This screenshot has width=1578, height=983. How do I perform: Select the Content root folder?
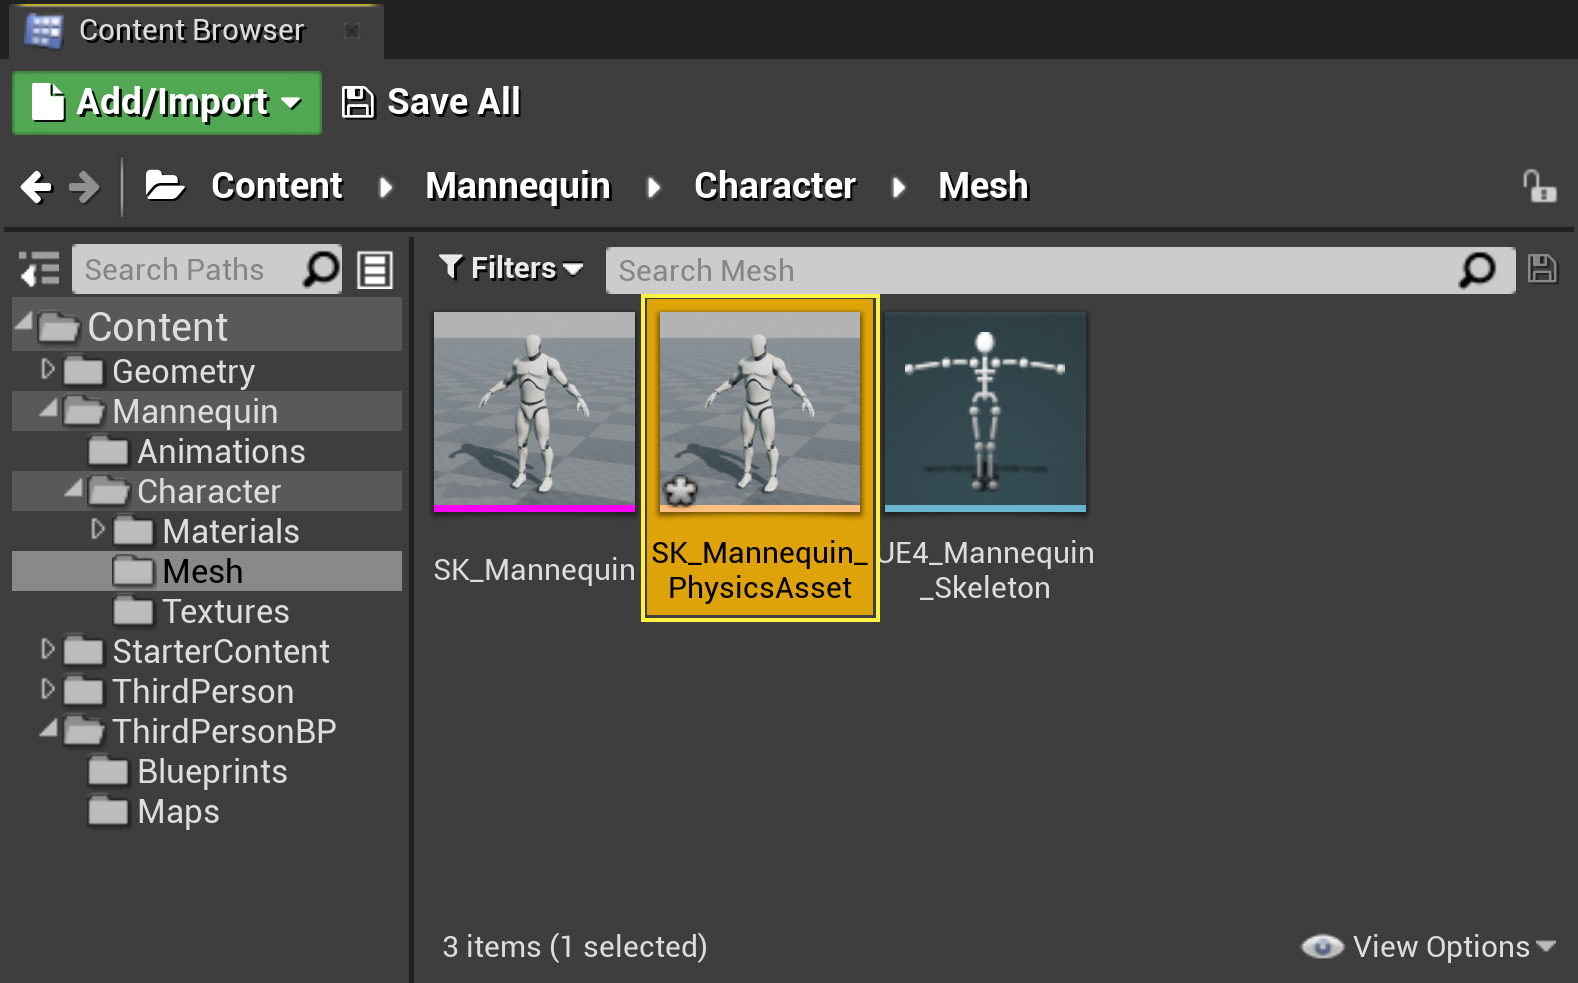(207, 327)
